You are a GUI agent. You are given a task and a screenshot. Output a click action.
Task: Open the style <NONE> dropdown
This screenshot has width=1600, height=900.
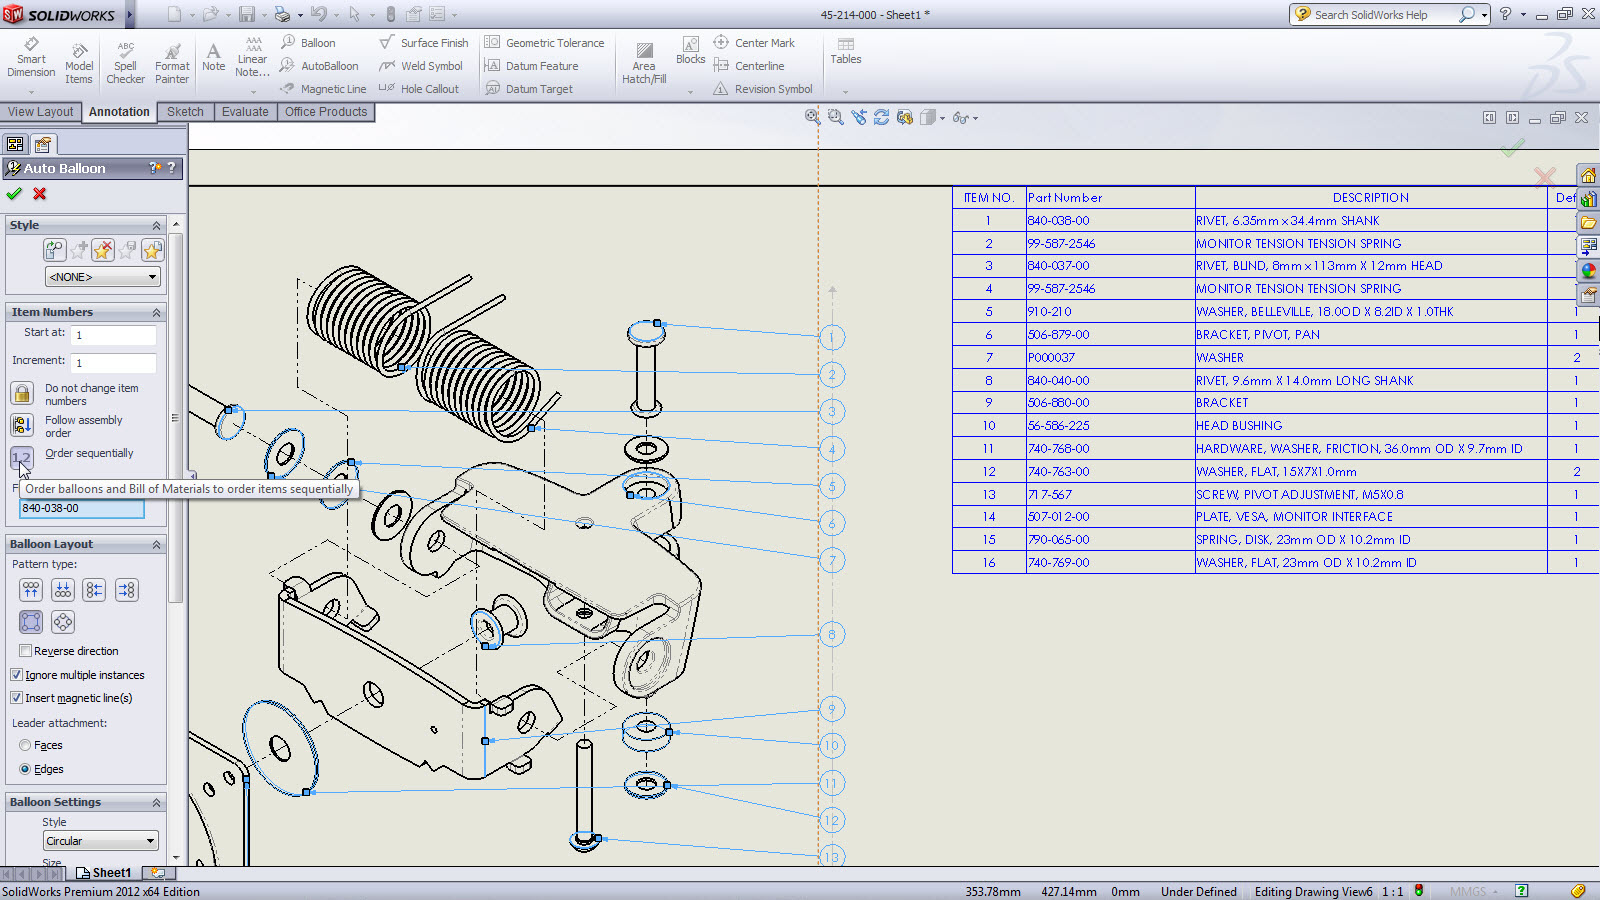coord(103,277)
